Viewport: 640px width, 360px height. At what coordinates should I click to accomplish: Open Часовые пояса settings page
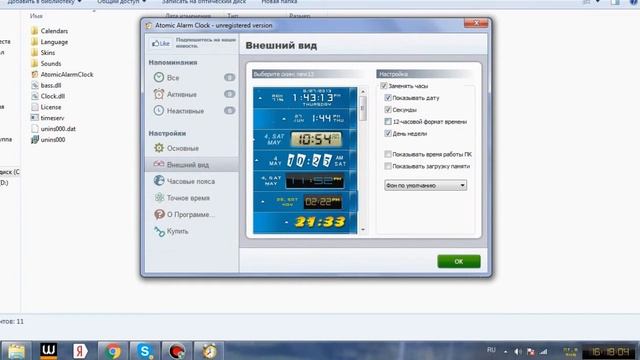click(192, 181)
